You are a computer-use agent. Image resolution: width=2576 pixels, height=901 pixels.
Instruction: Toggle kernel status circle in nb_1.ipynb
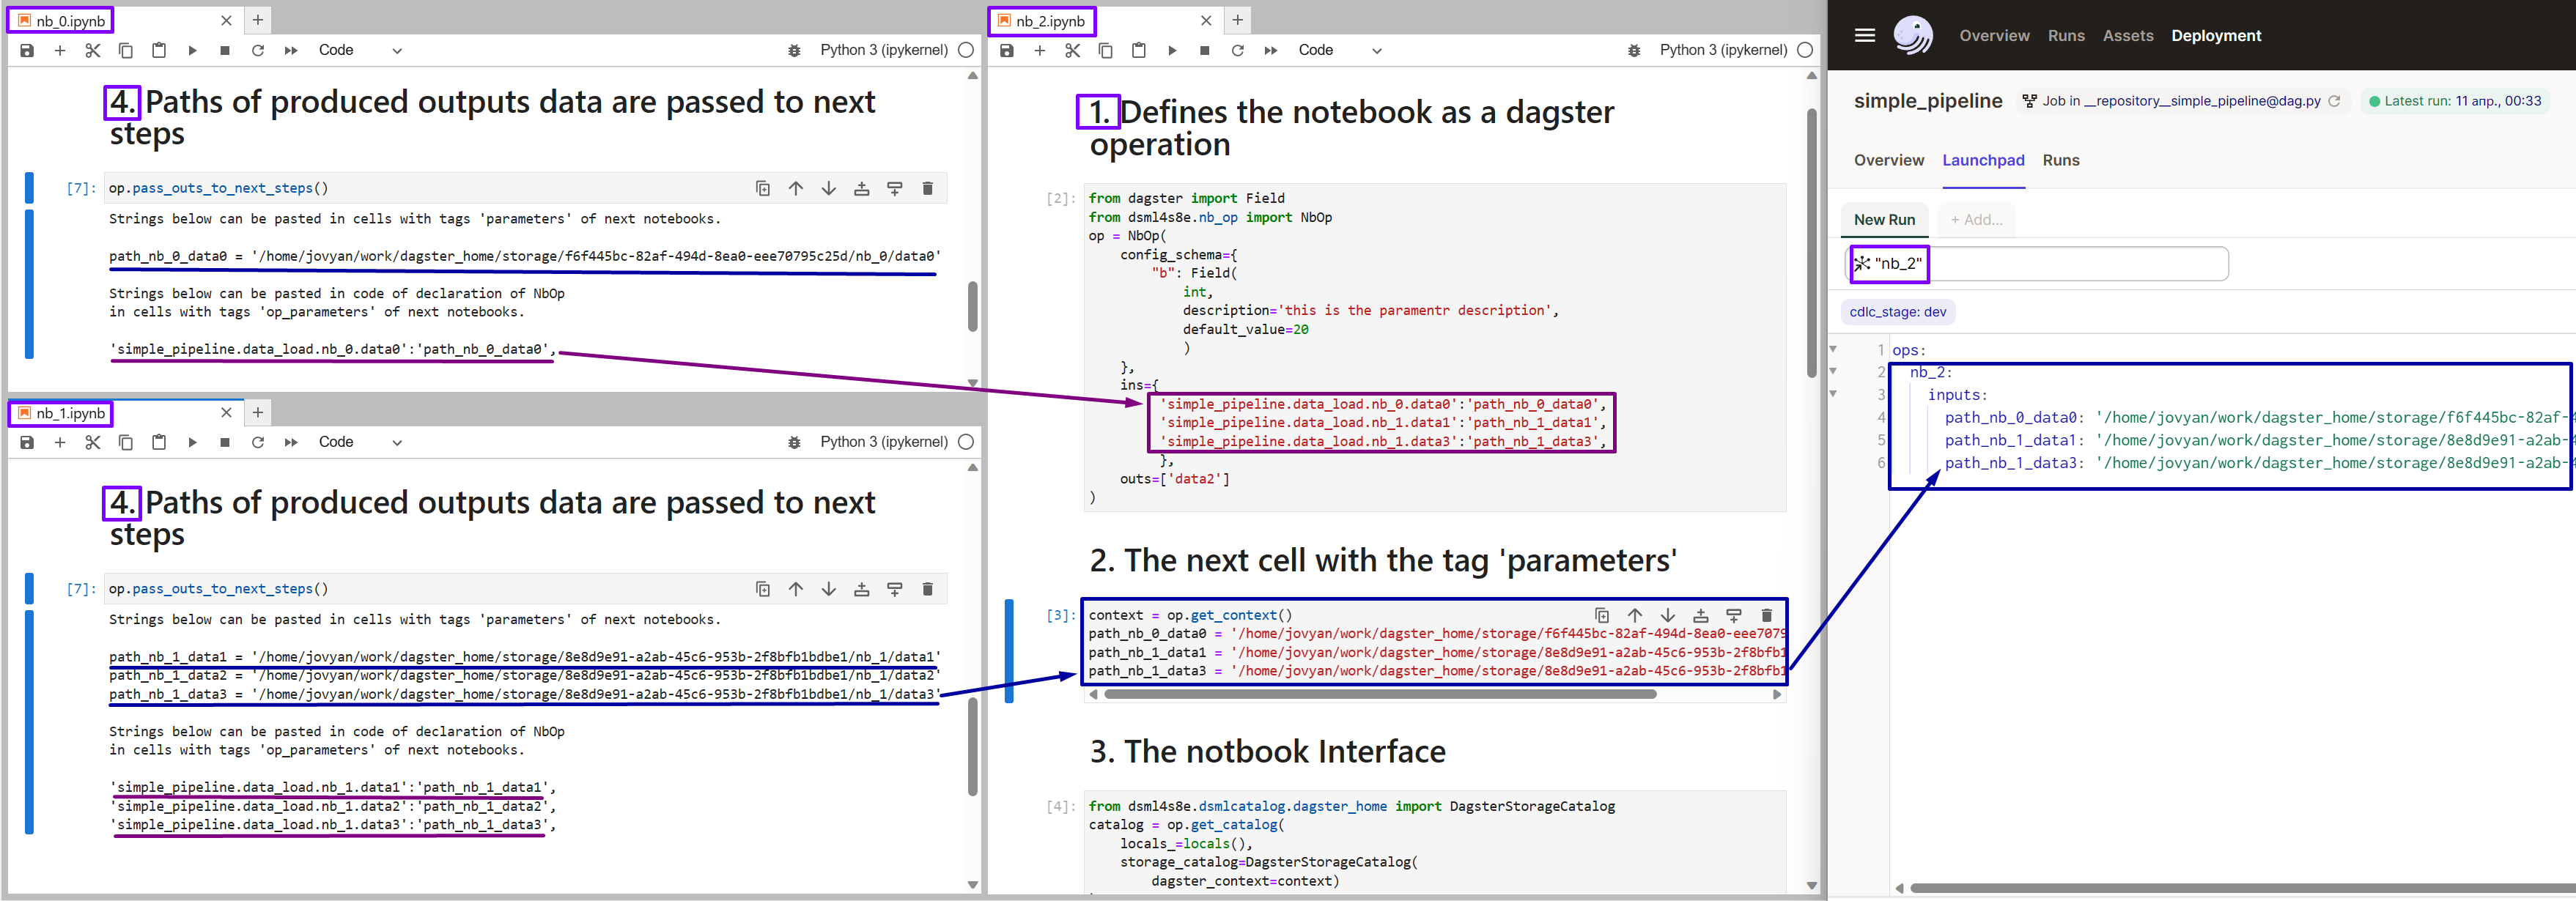[966, 442]
